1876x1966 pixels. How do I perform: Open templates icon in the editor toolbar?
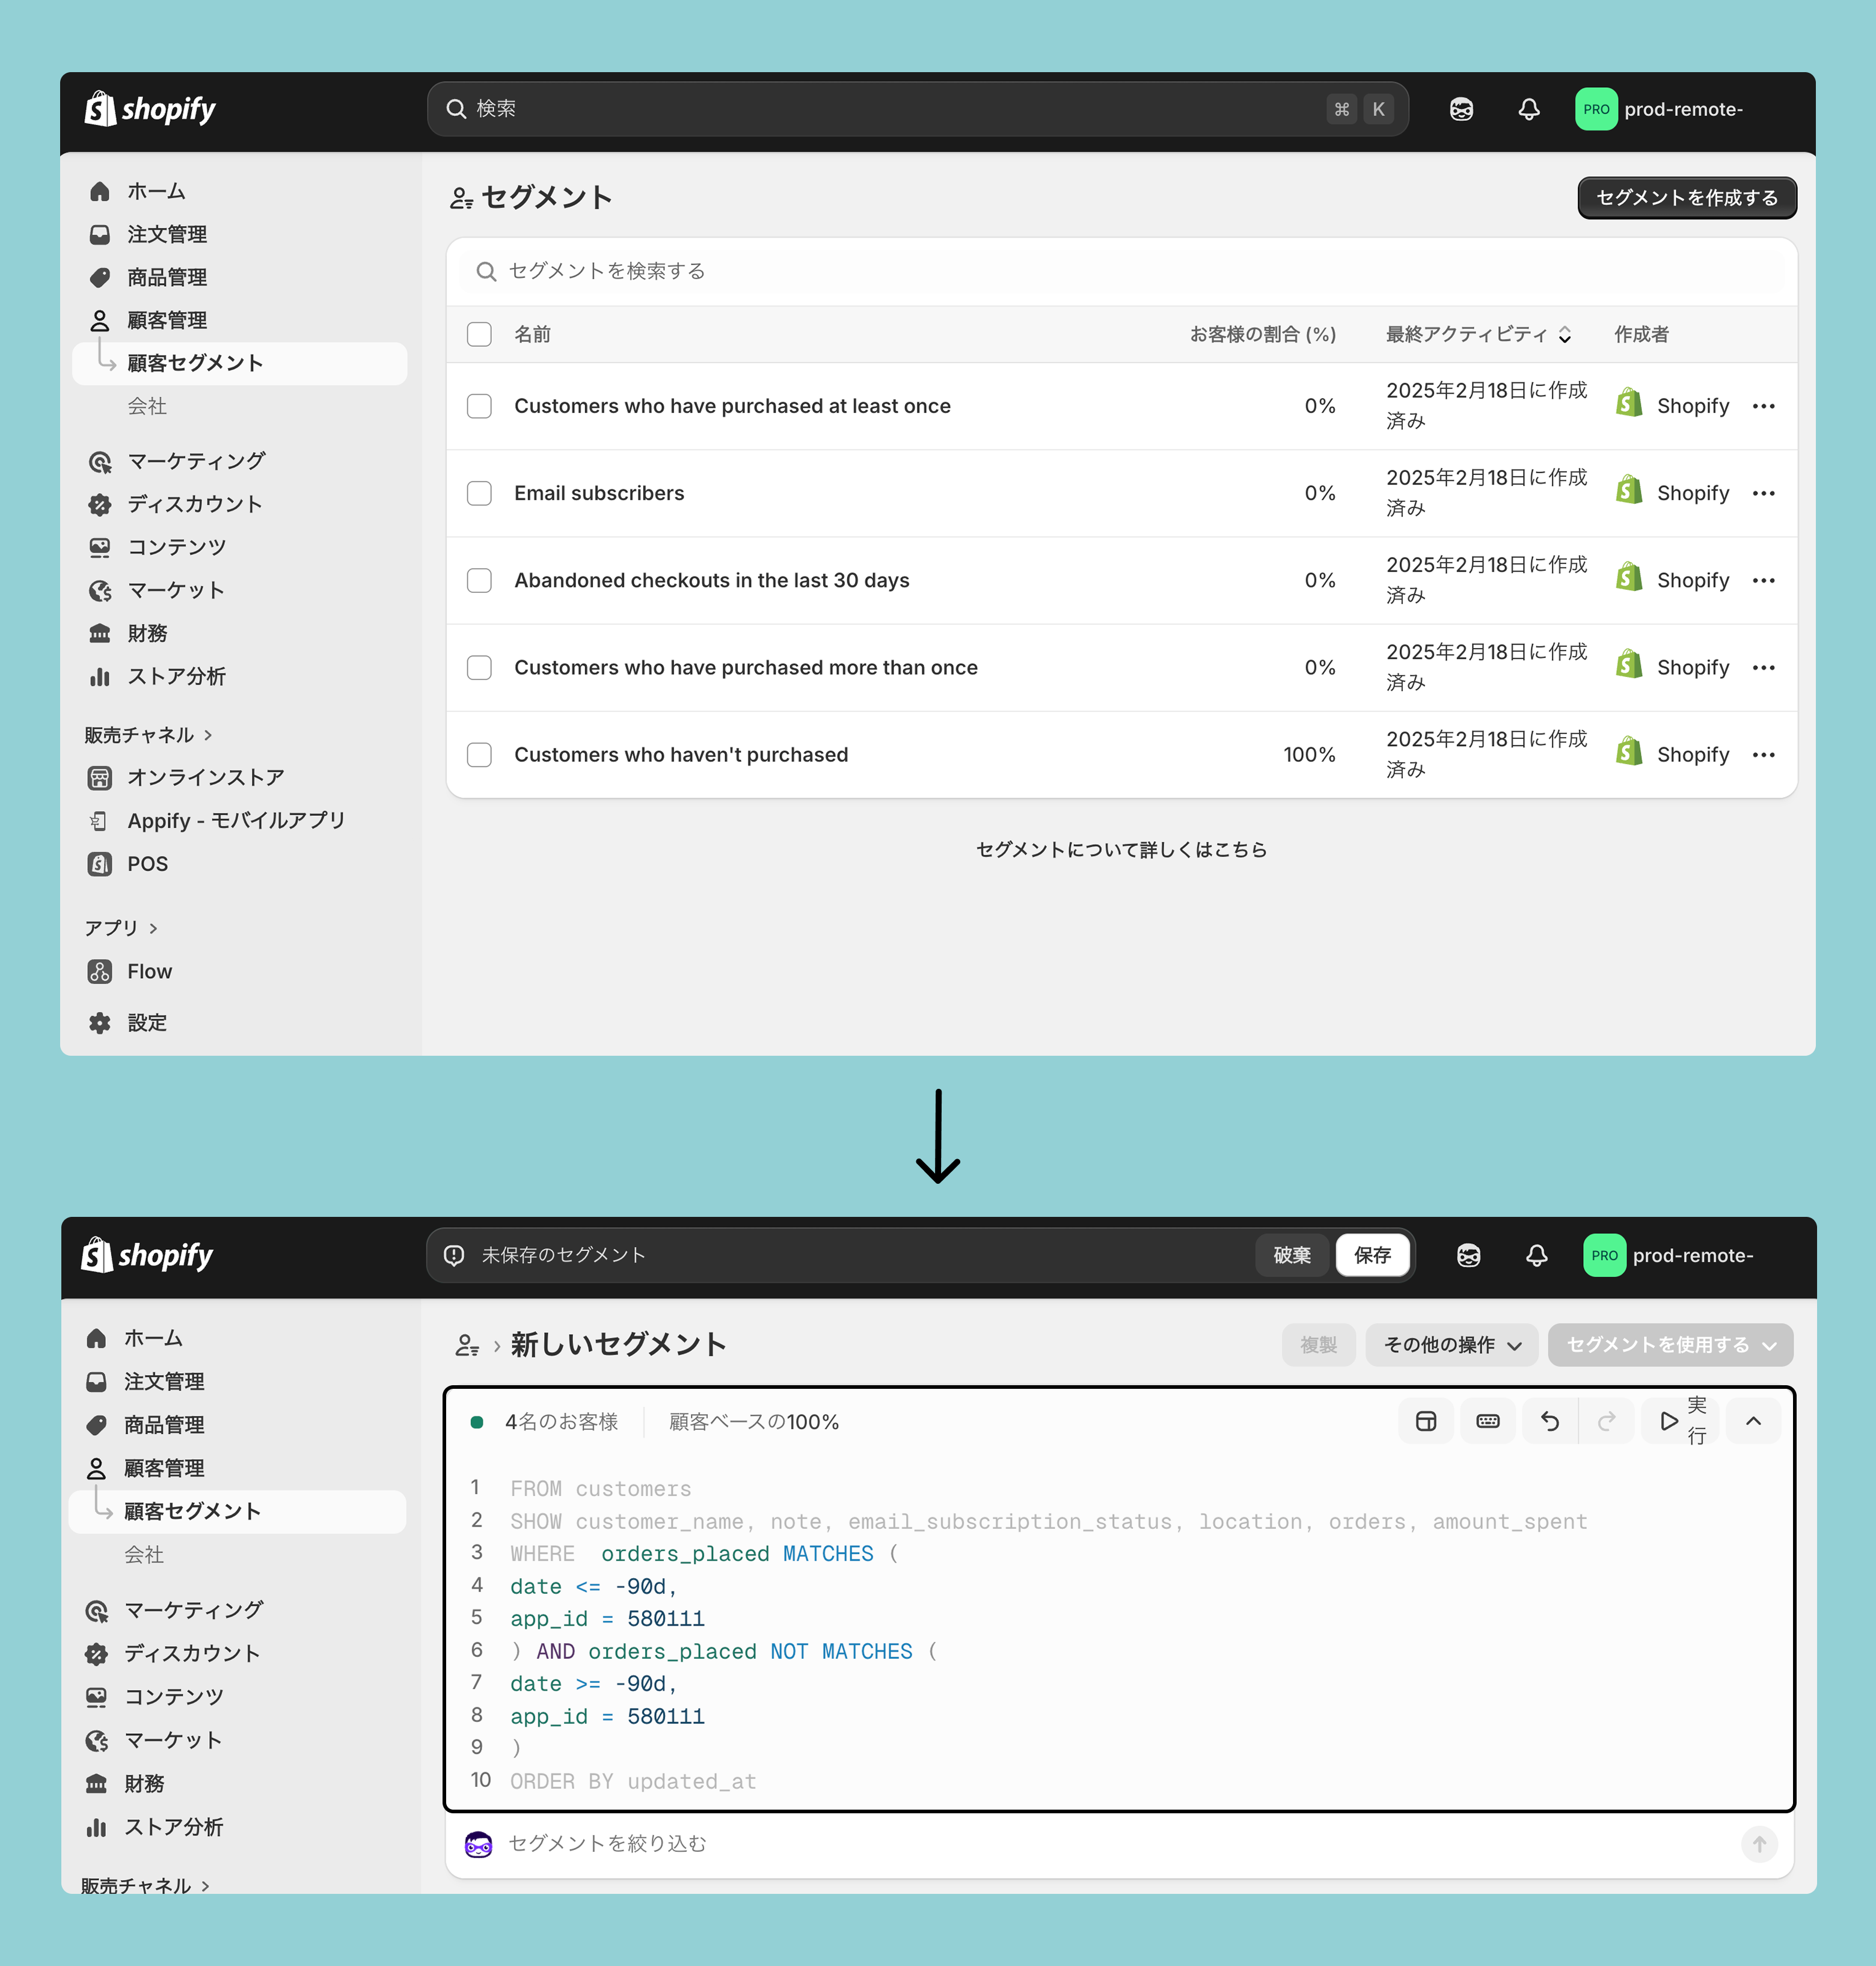click(1426, 1421)
